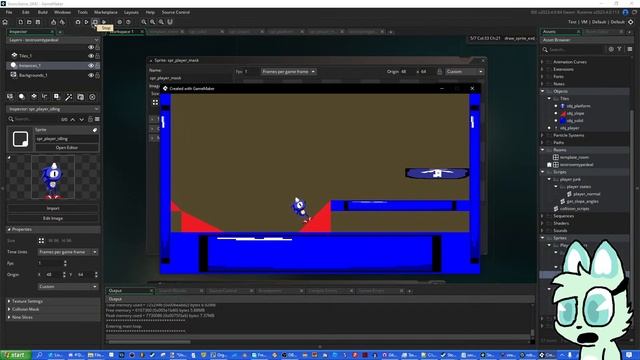Lock the Tiles_1 layer
The height and width of the screenshot is (360, 640).
[98, 56]
